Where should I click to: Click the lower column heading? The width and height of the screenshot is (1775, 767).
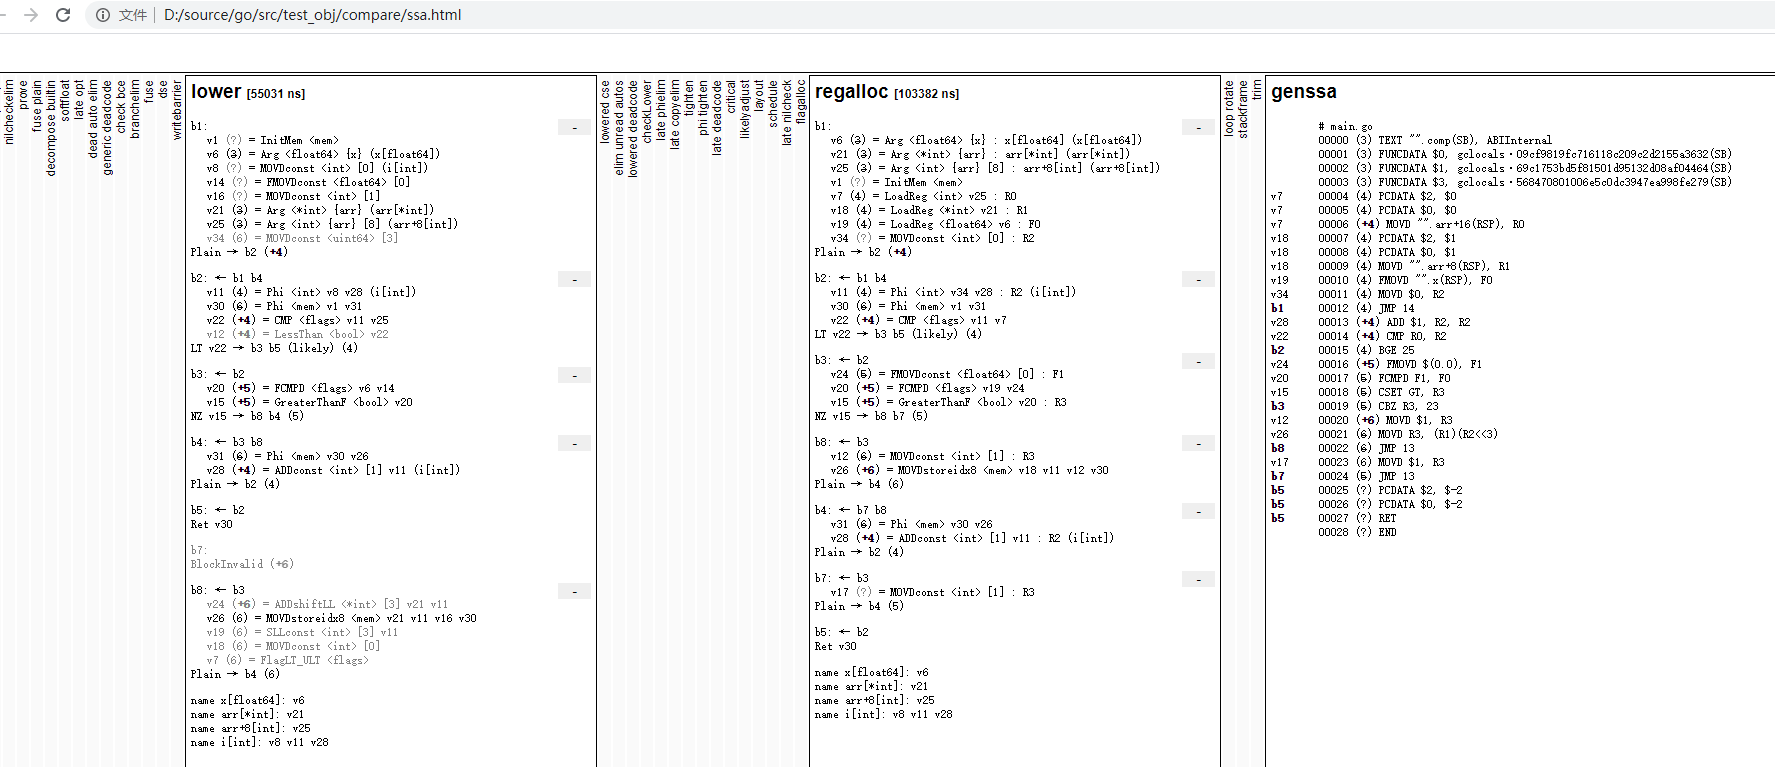(x=248, y=92)
